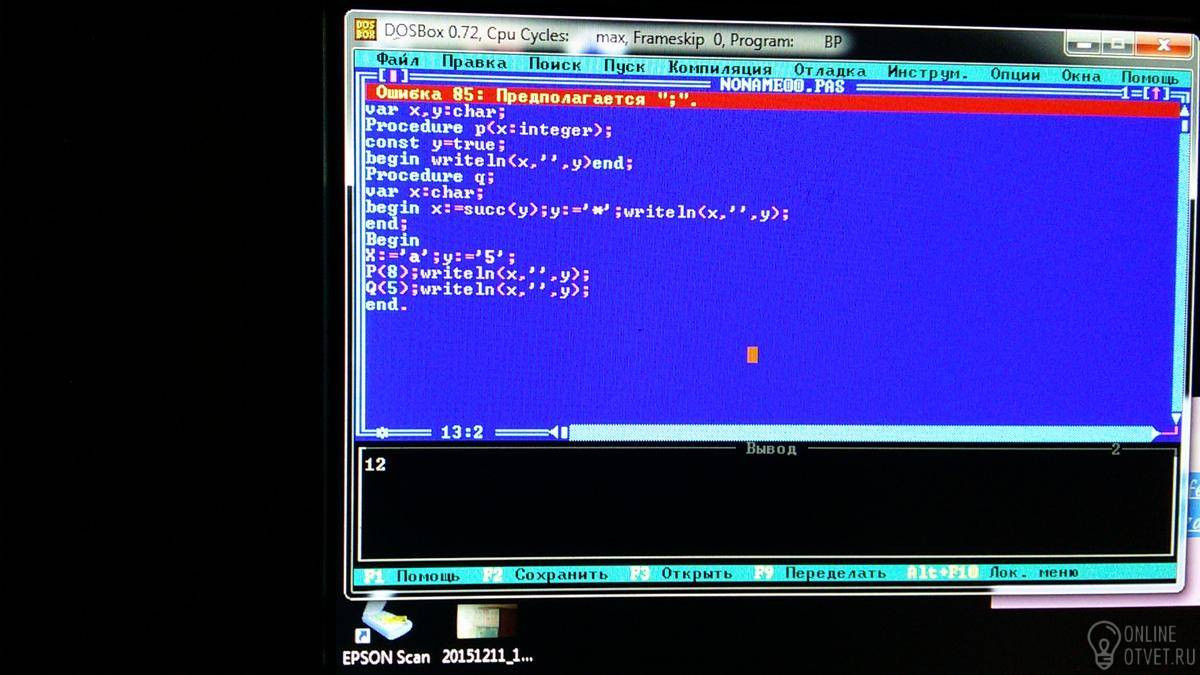This screenshot has height=675, width=1200.
Task: Click F3 Открыть in status bar
Action: [681, 574]
